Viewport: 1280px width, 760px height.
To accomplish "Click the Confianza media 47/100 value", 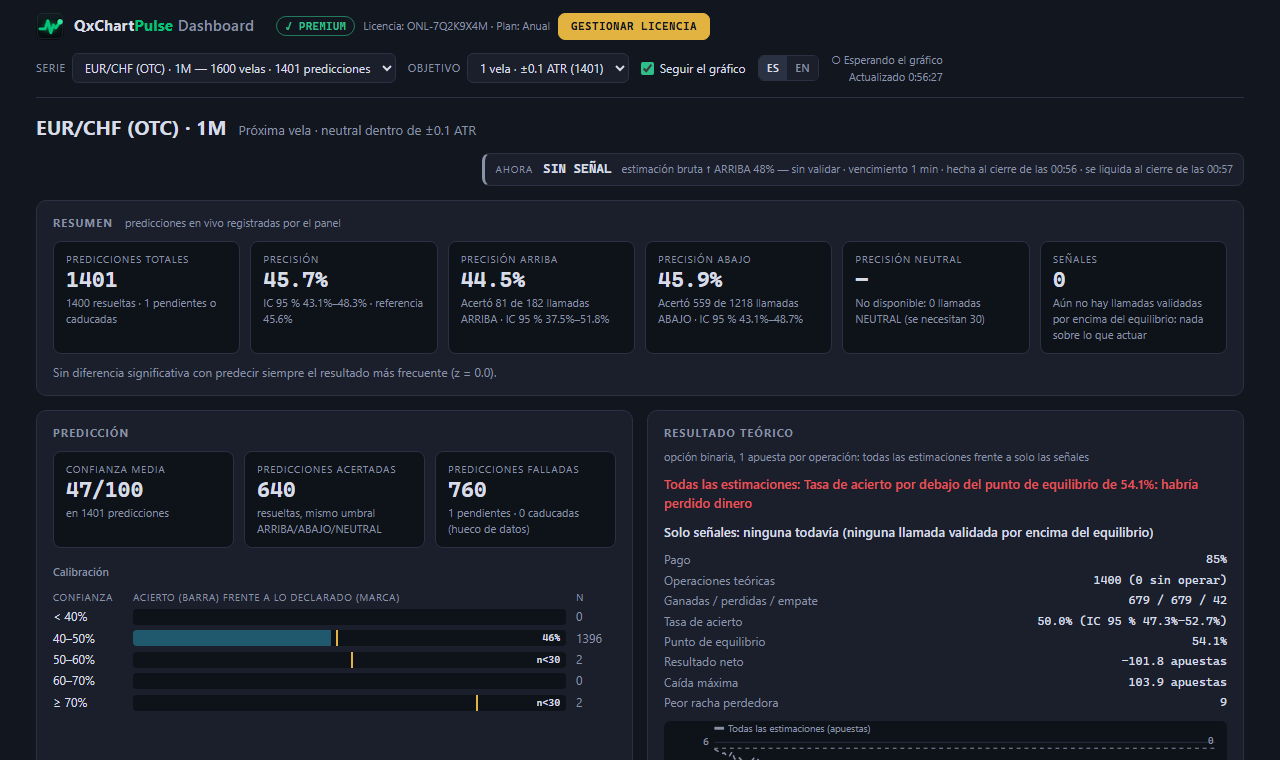I will click(x=105, y=490).
